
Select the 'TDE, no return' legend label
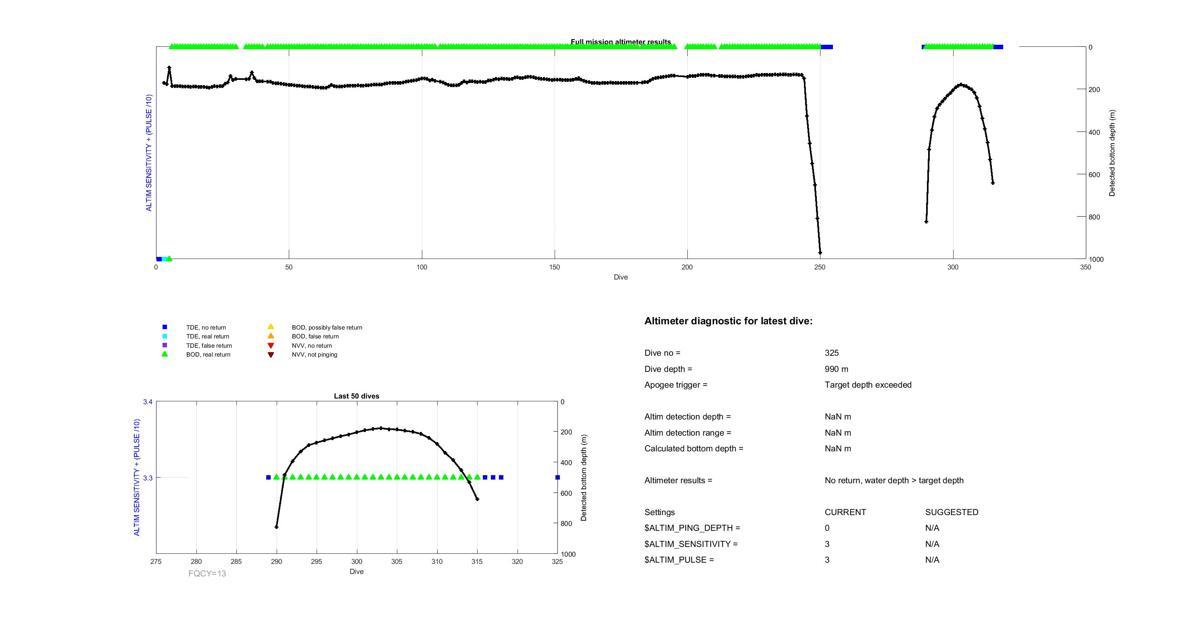[206, 327]
